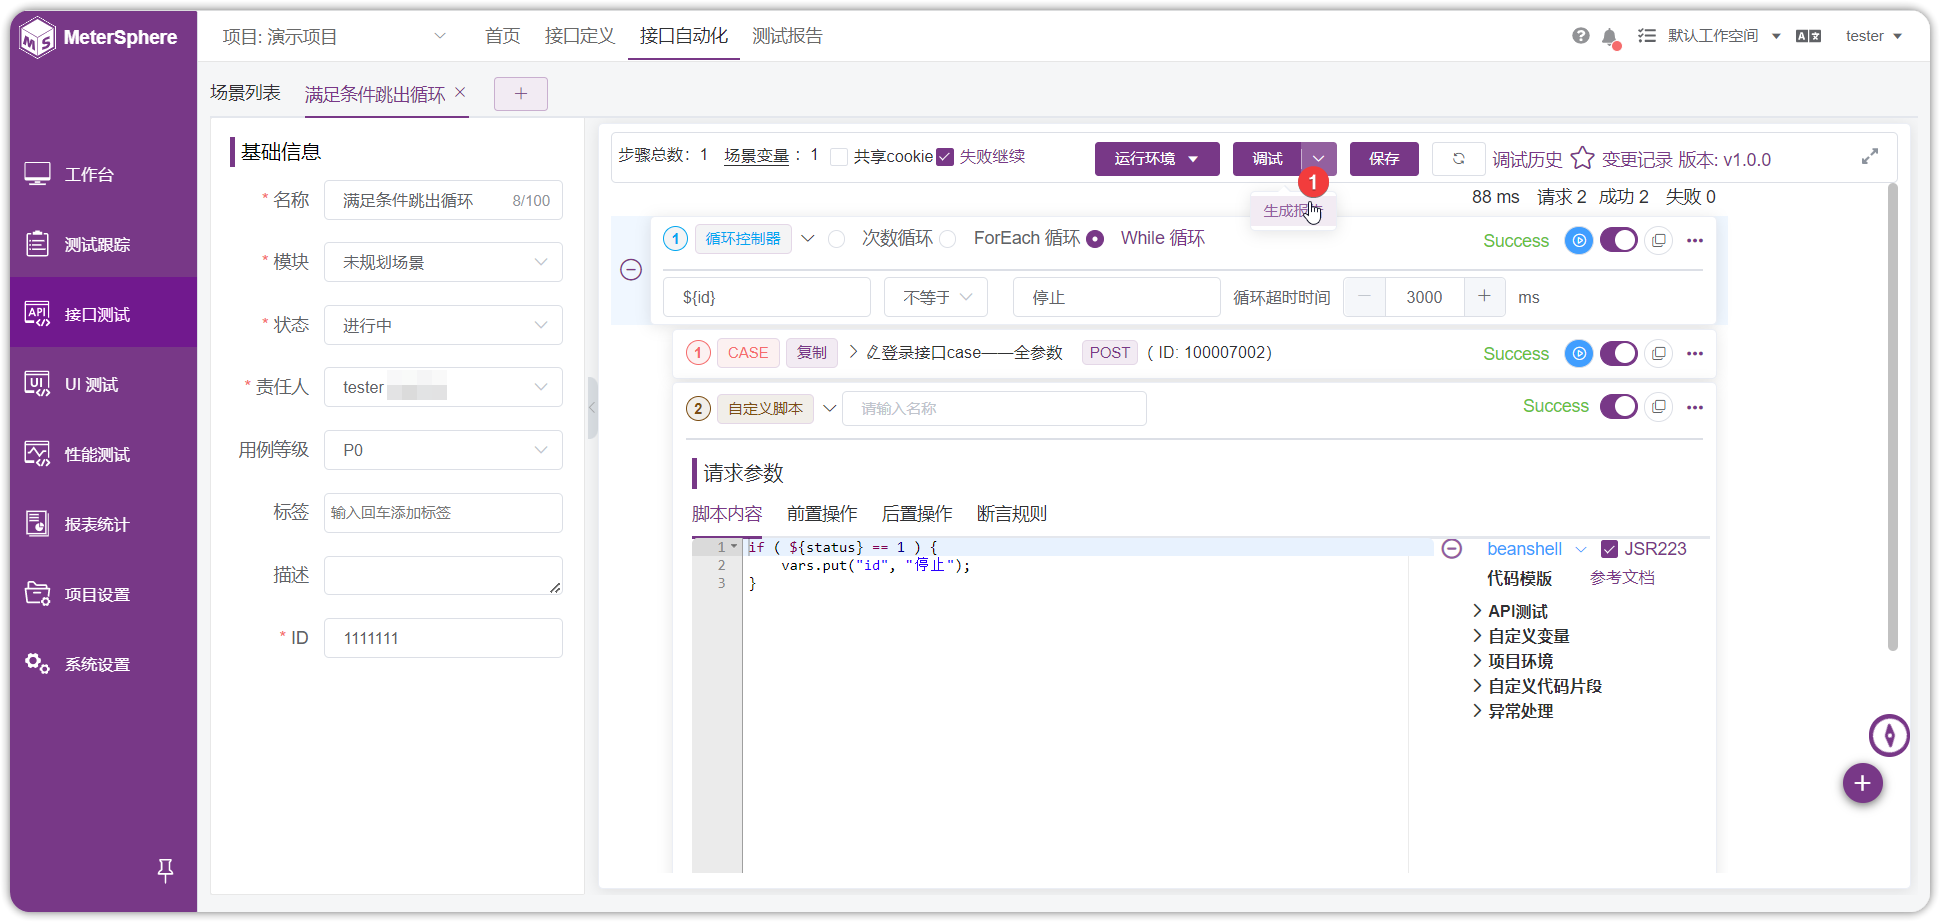Open the task list icon beside workspace

click(x=1646, y=36)
